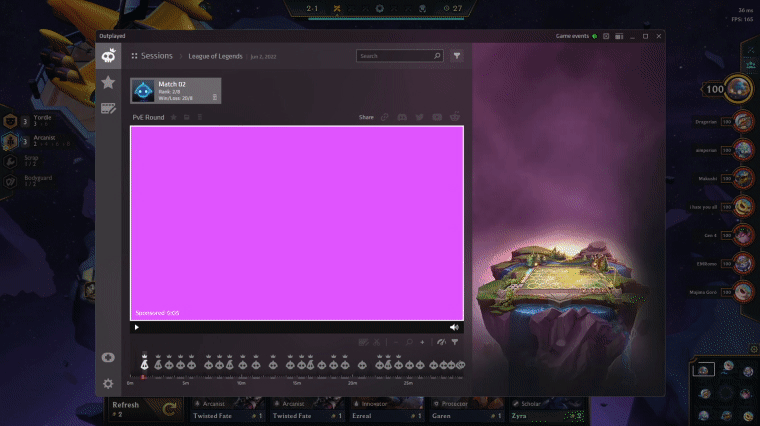Click timeline magnifier zoom icon

click(409, 342)
